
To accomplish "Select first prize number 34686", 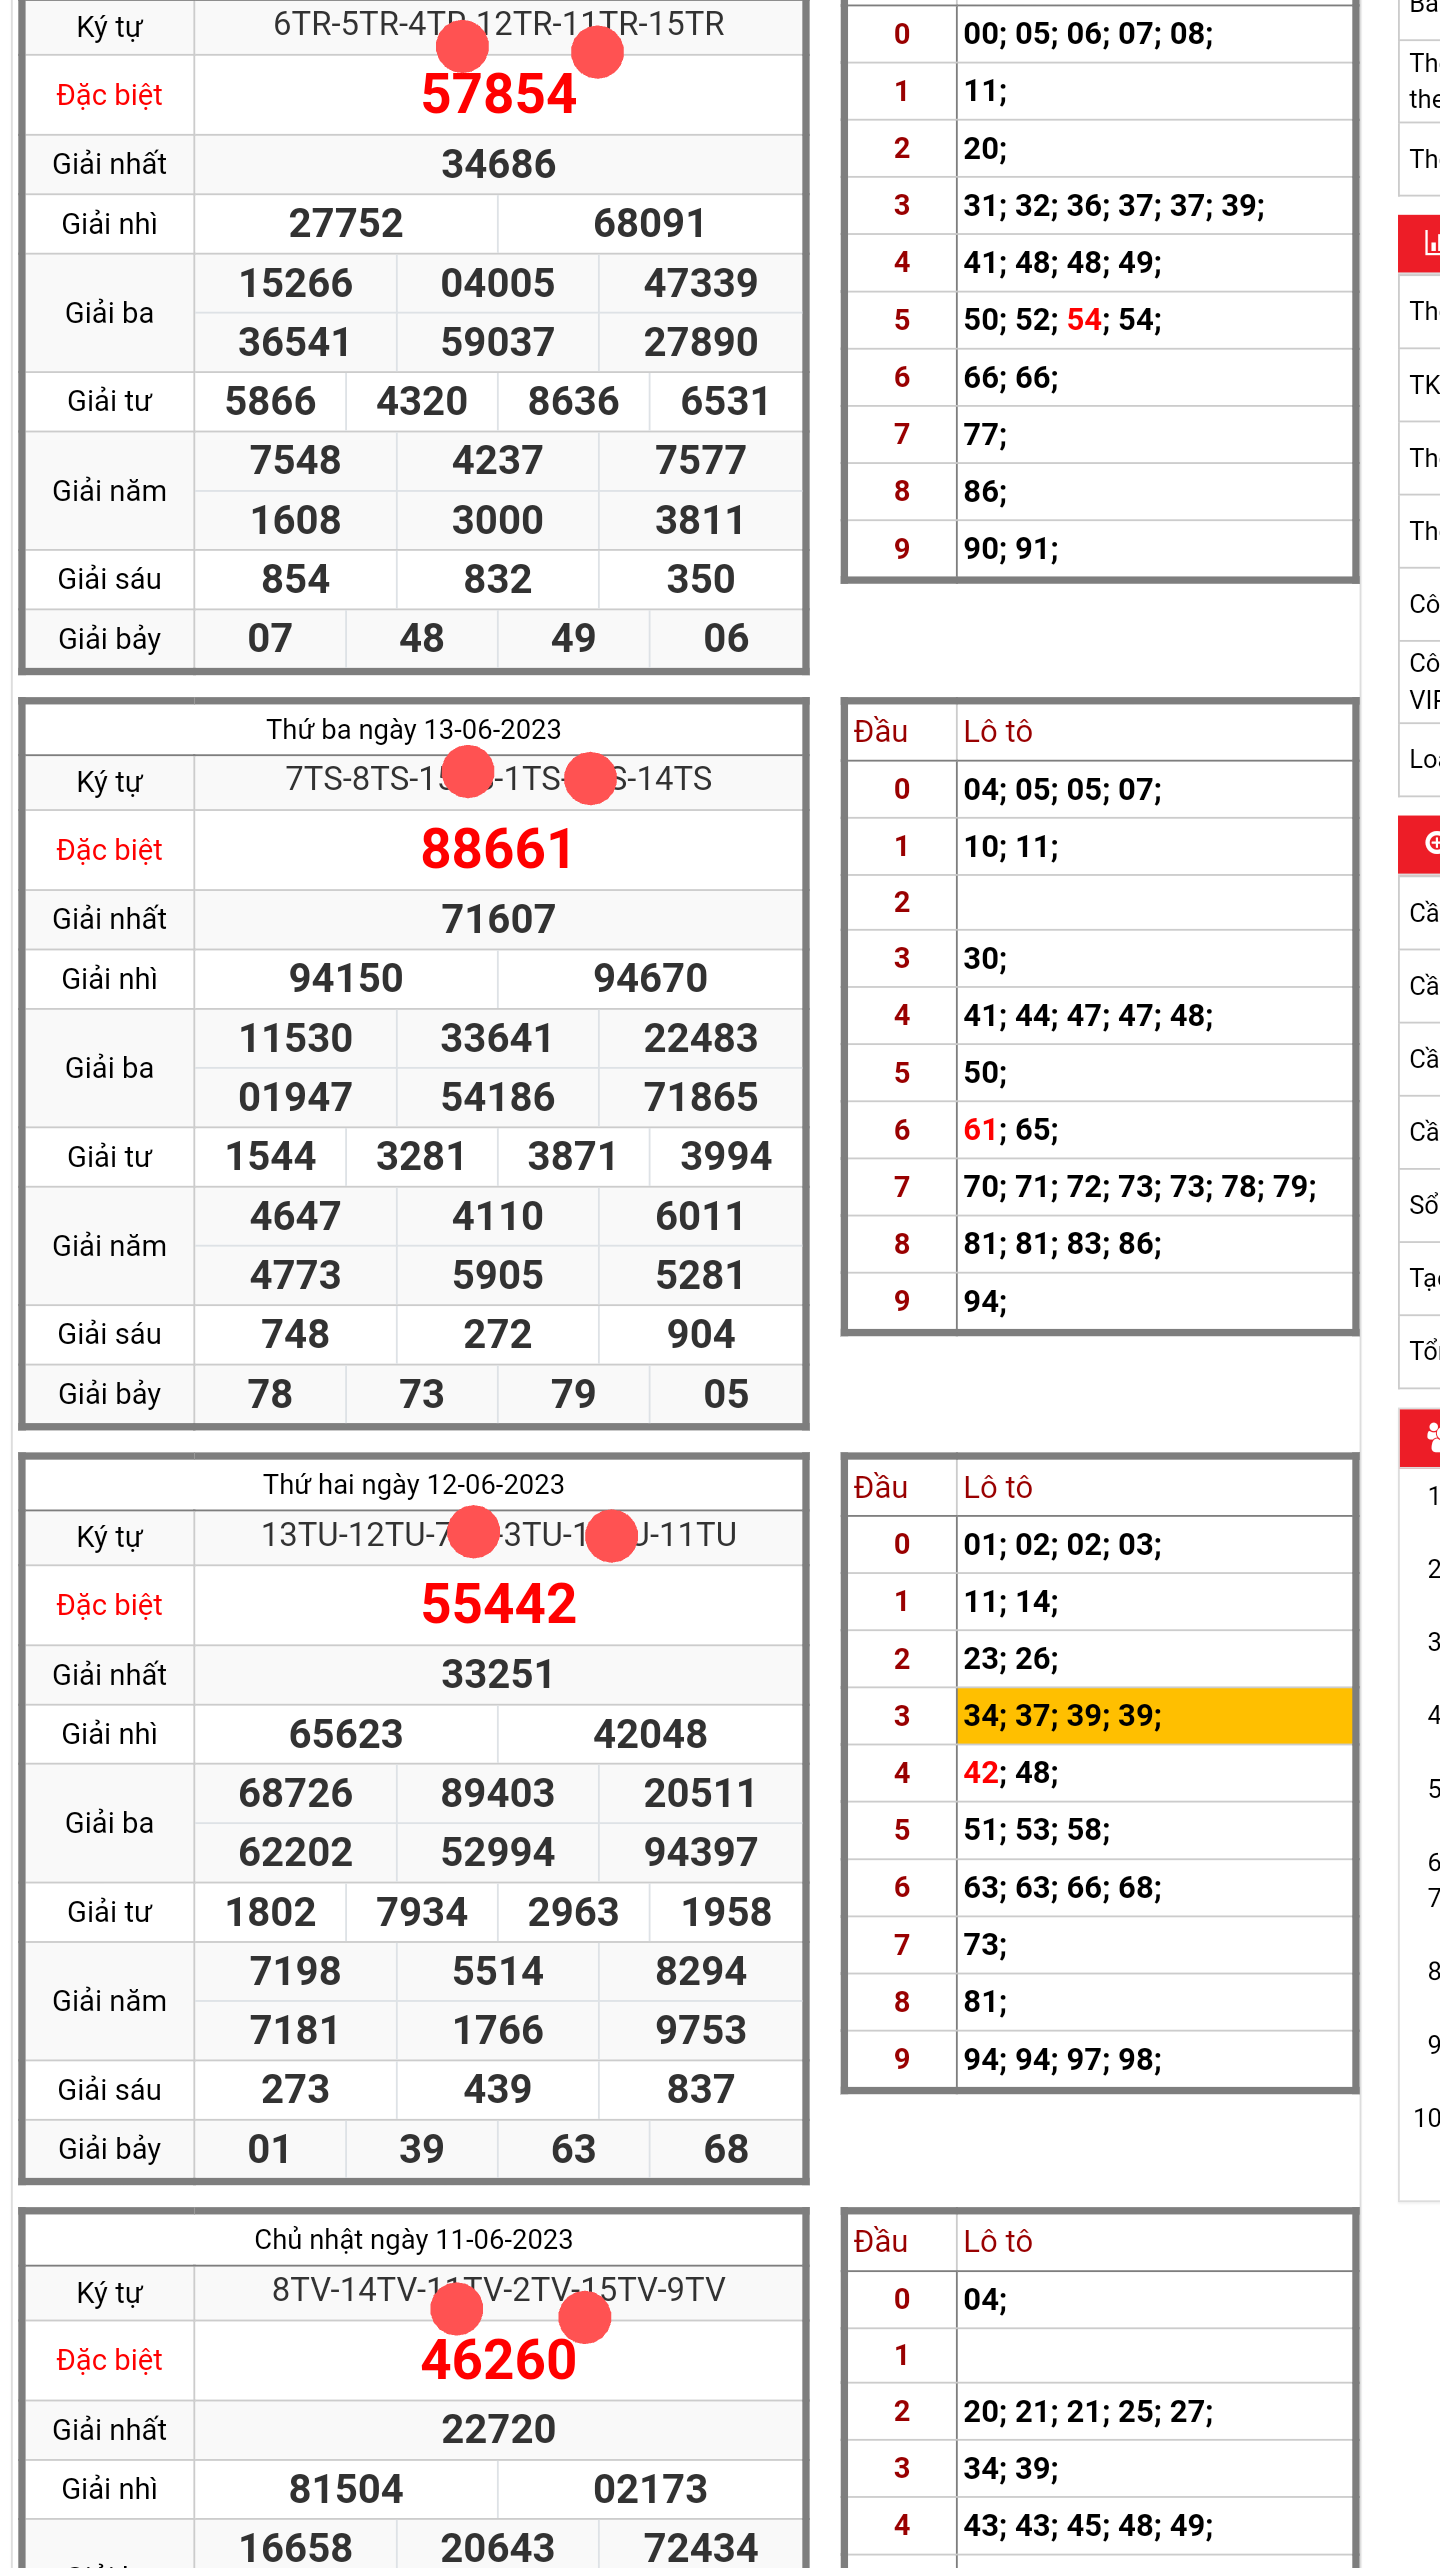I will coord(498,164).
